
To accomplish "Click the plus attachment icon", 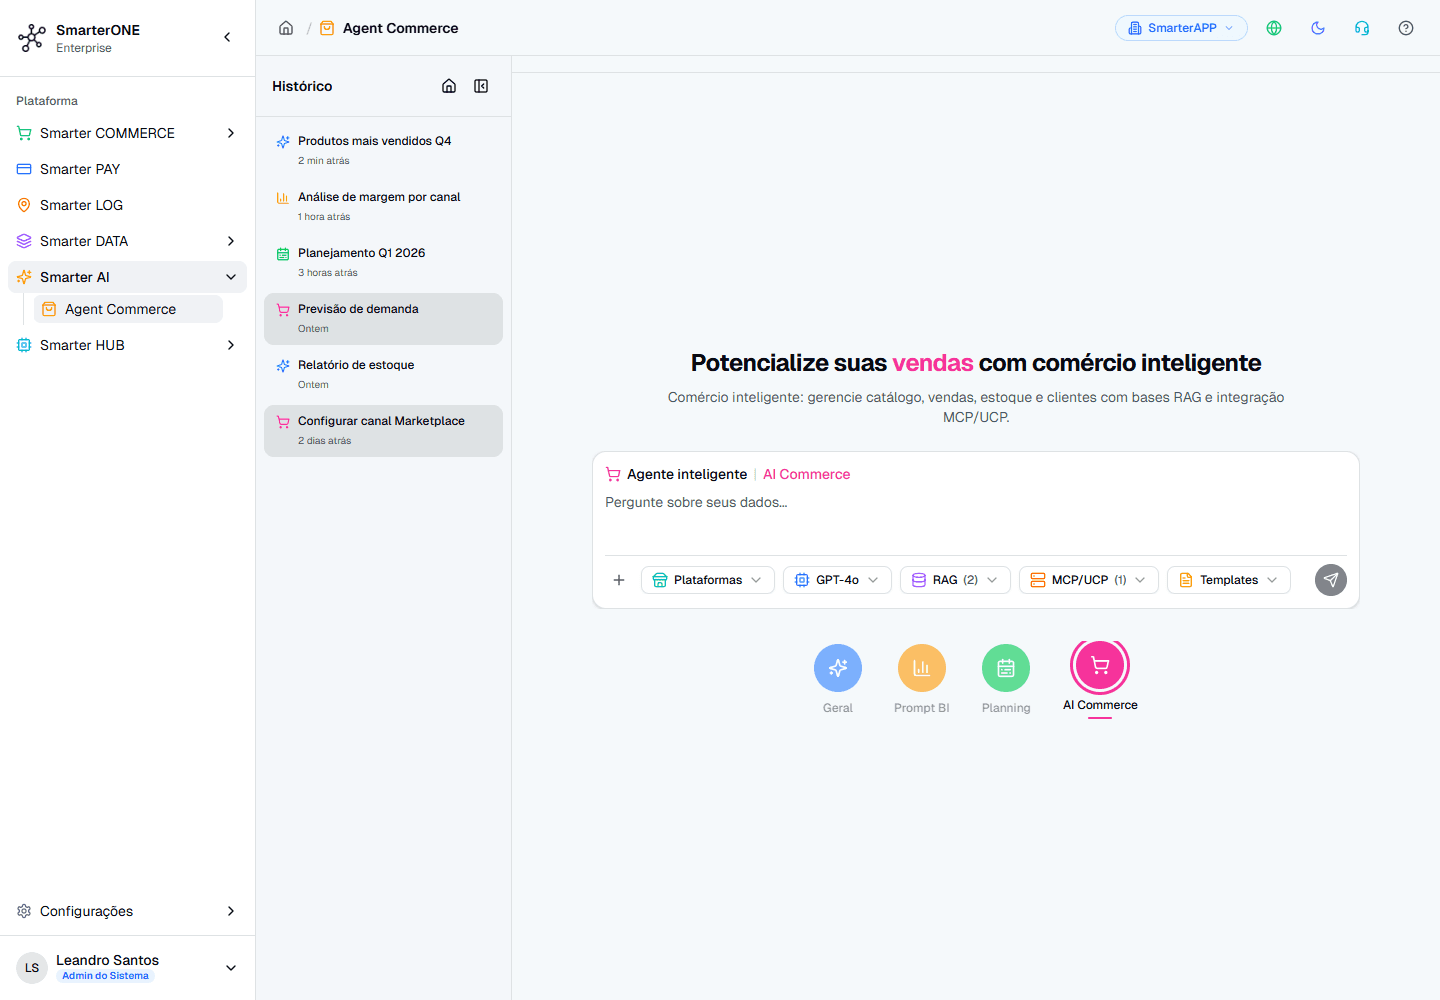I will tap(619, 580).
